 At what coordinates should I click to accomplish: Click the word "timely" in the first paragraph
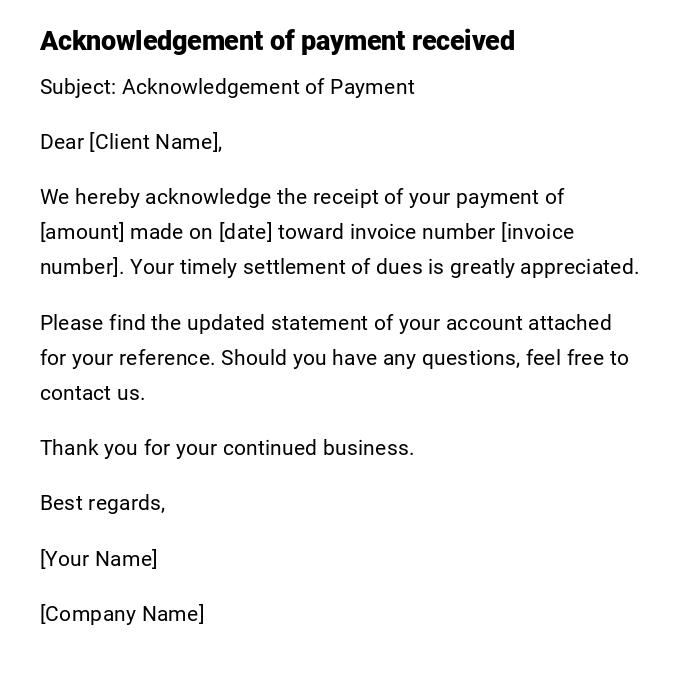pyautogui.click(x=210, y=267)
